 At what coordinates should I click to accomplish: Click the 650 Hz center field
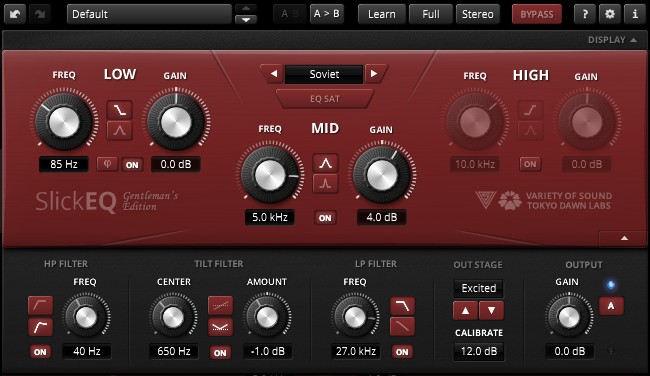pos(174,352)
